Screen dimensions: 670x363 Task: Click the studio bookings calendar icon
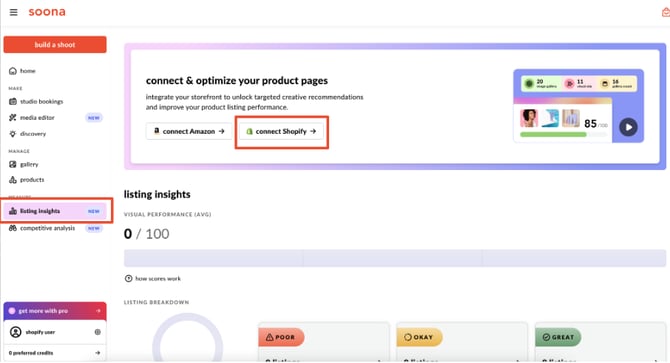[13, 102]
